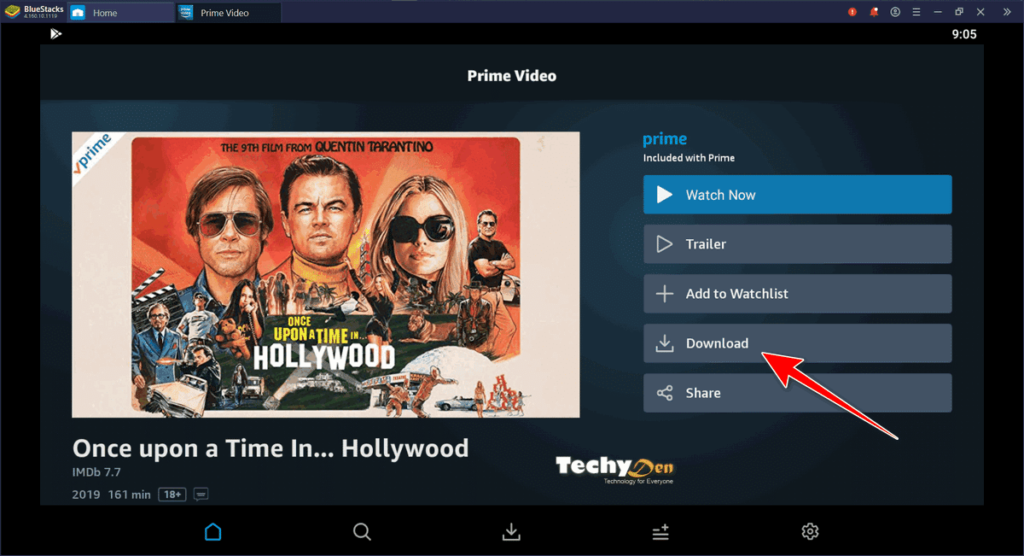Play the Trailer
The height and width of the screenshot is (556, 1024).
[797, 244]
